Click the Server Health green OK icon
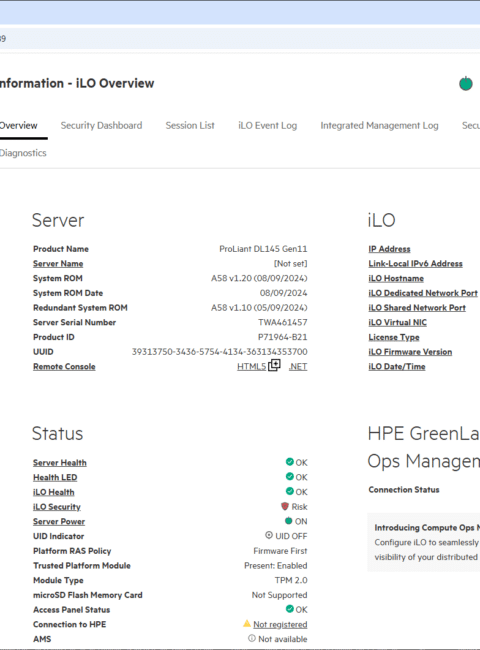The height and width of the screenshot is (650, 480). click(x=290, y=462)
